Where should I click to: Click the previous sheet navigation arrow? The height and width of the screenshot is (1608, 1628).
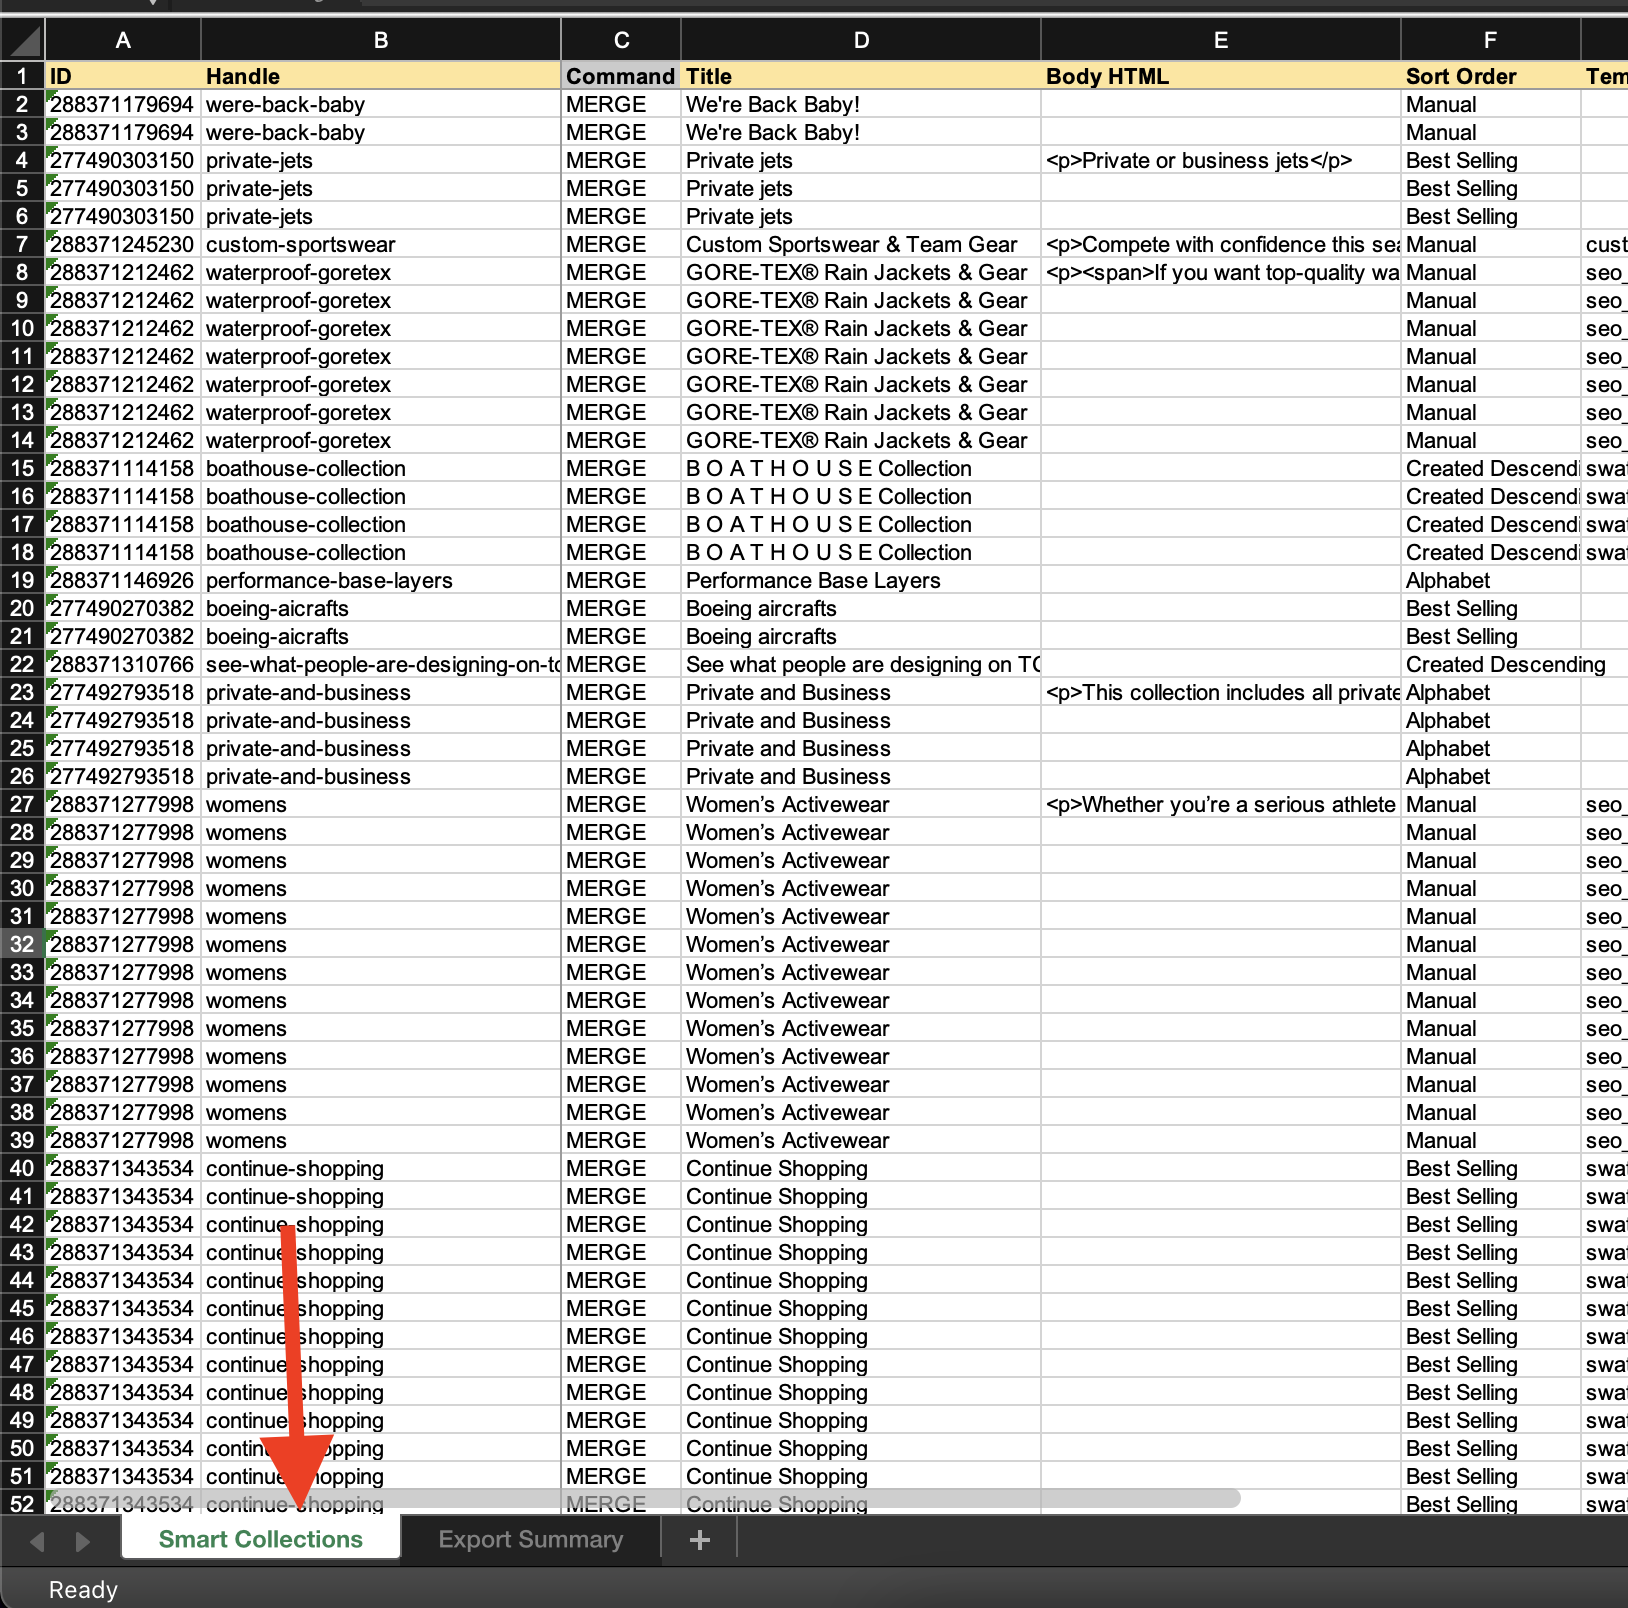pyautogui.click(x=37, y=1541)
